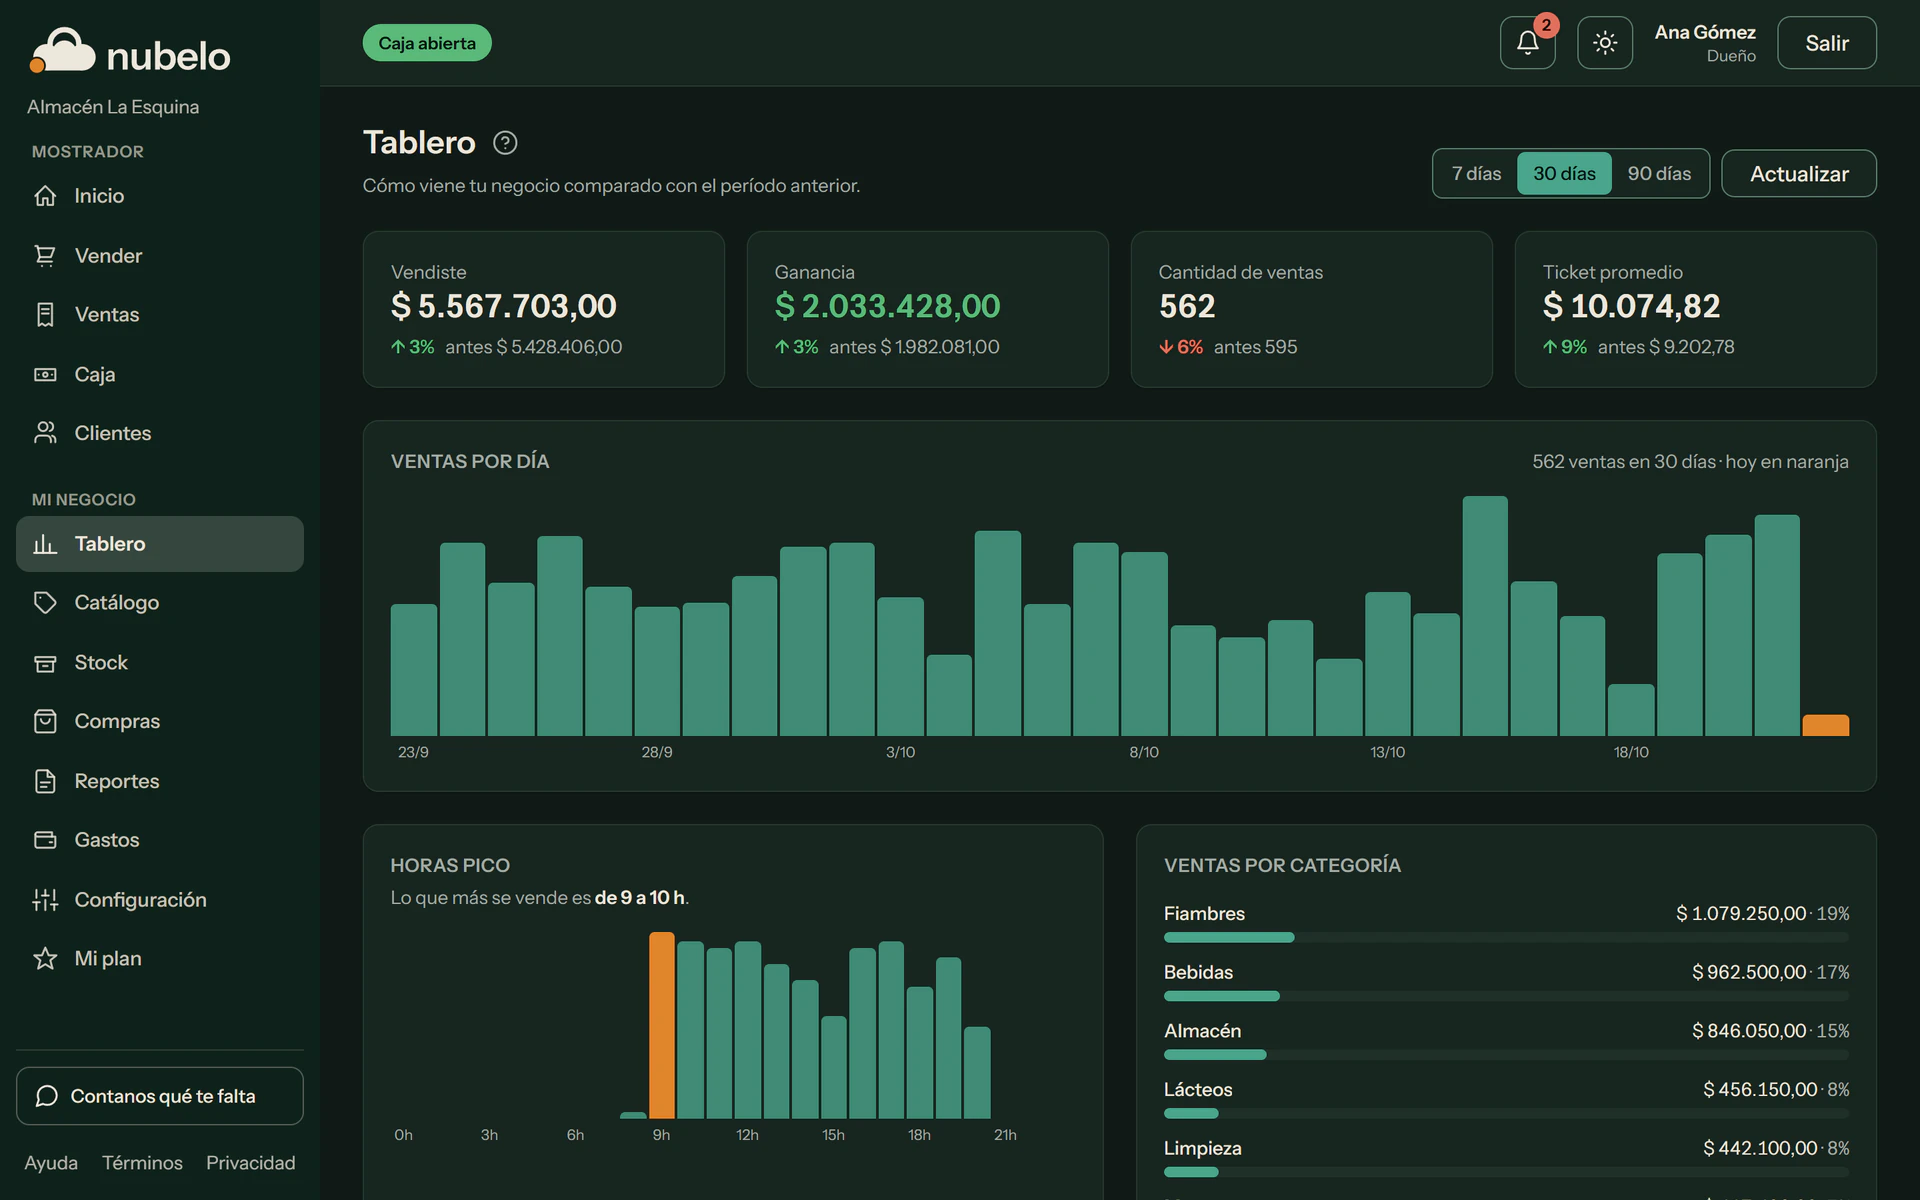
Task: Click the Vender cart icon
Action: [45, 256]
